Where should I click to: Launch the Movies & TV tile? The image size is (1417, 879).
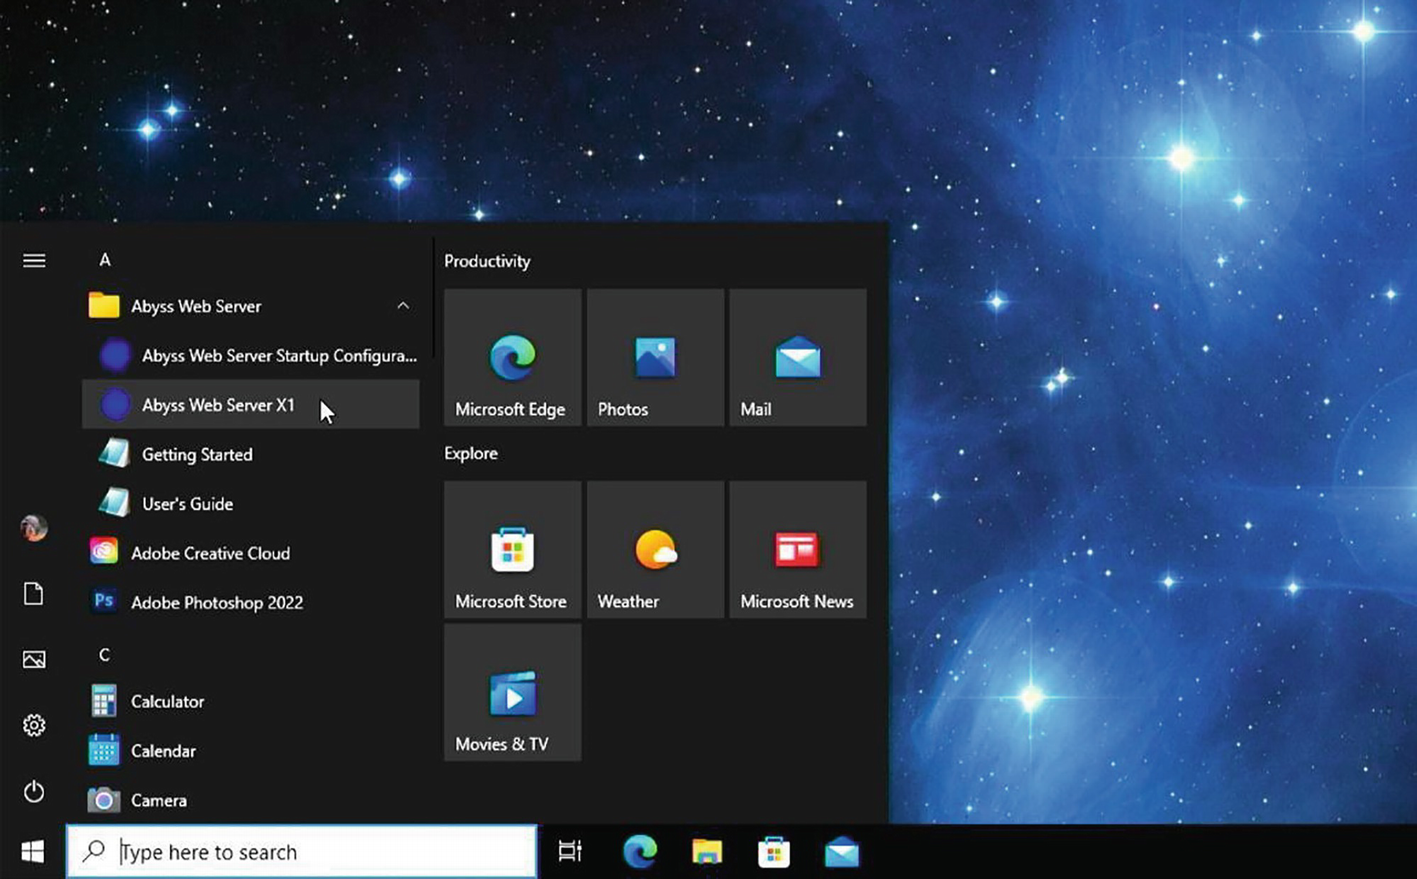click(x=512, y=693)
